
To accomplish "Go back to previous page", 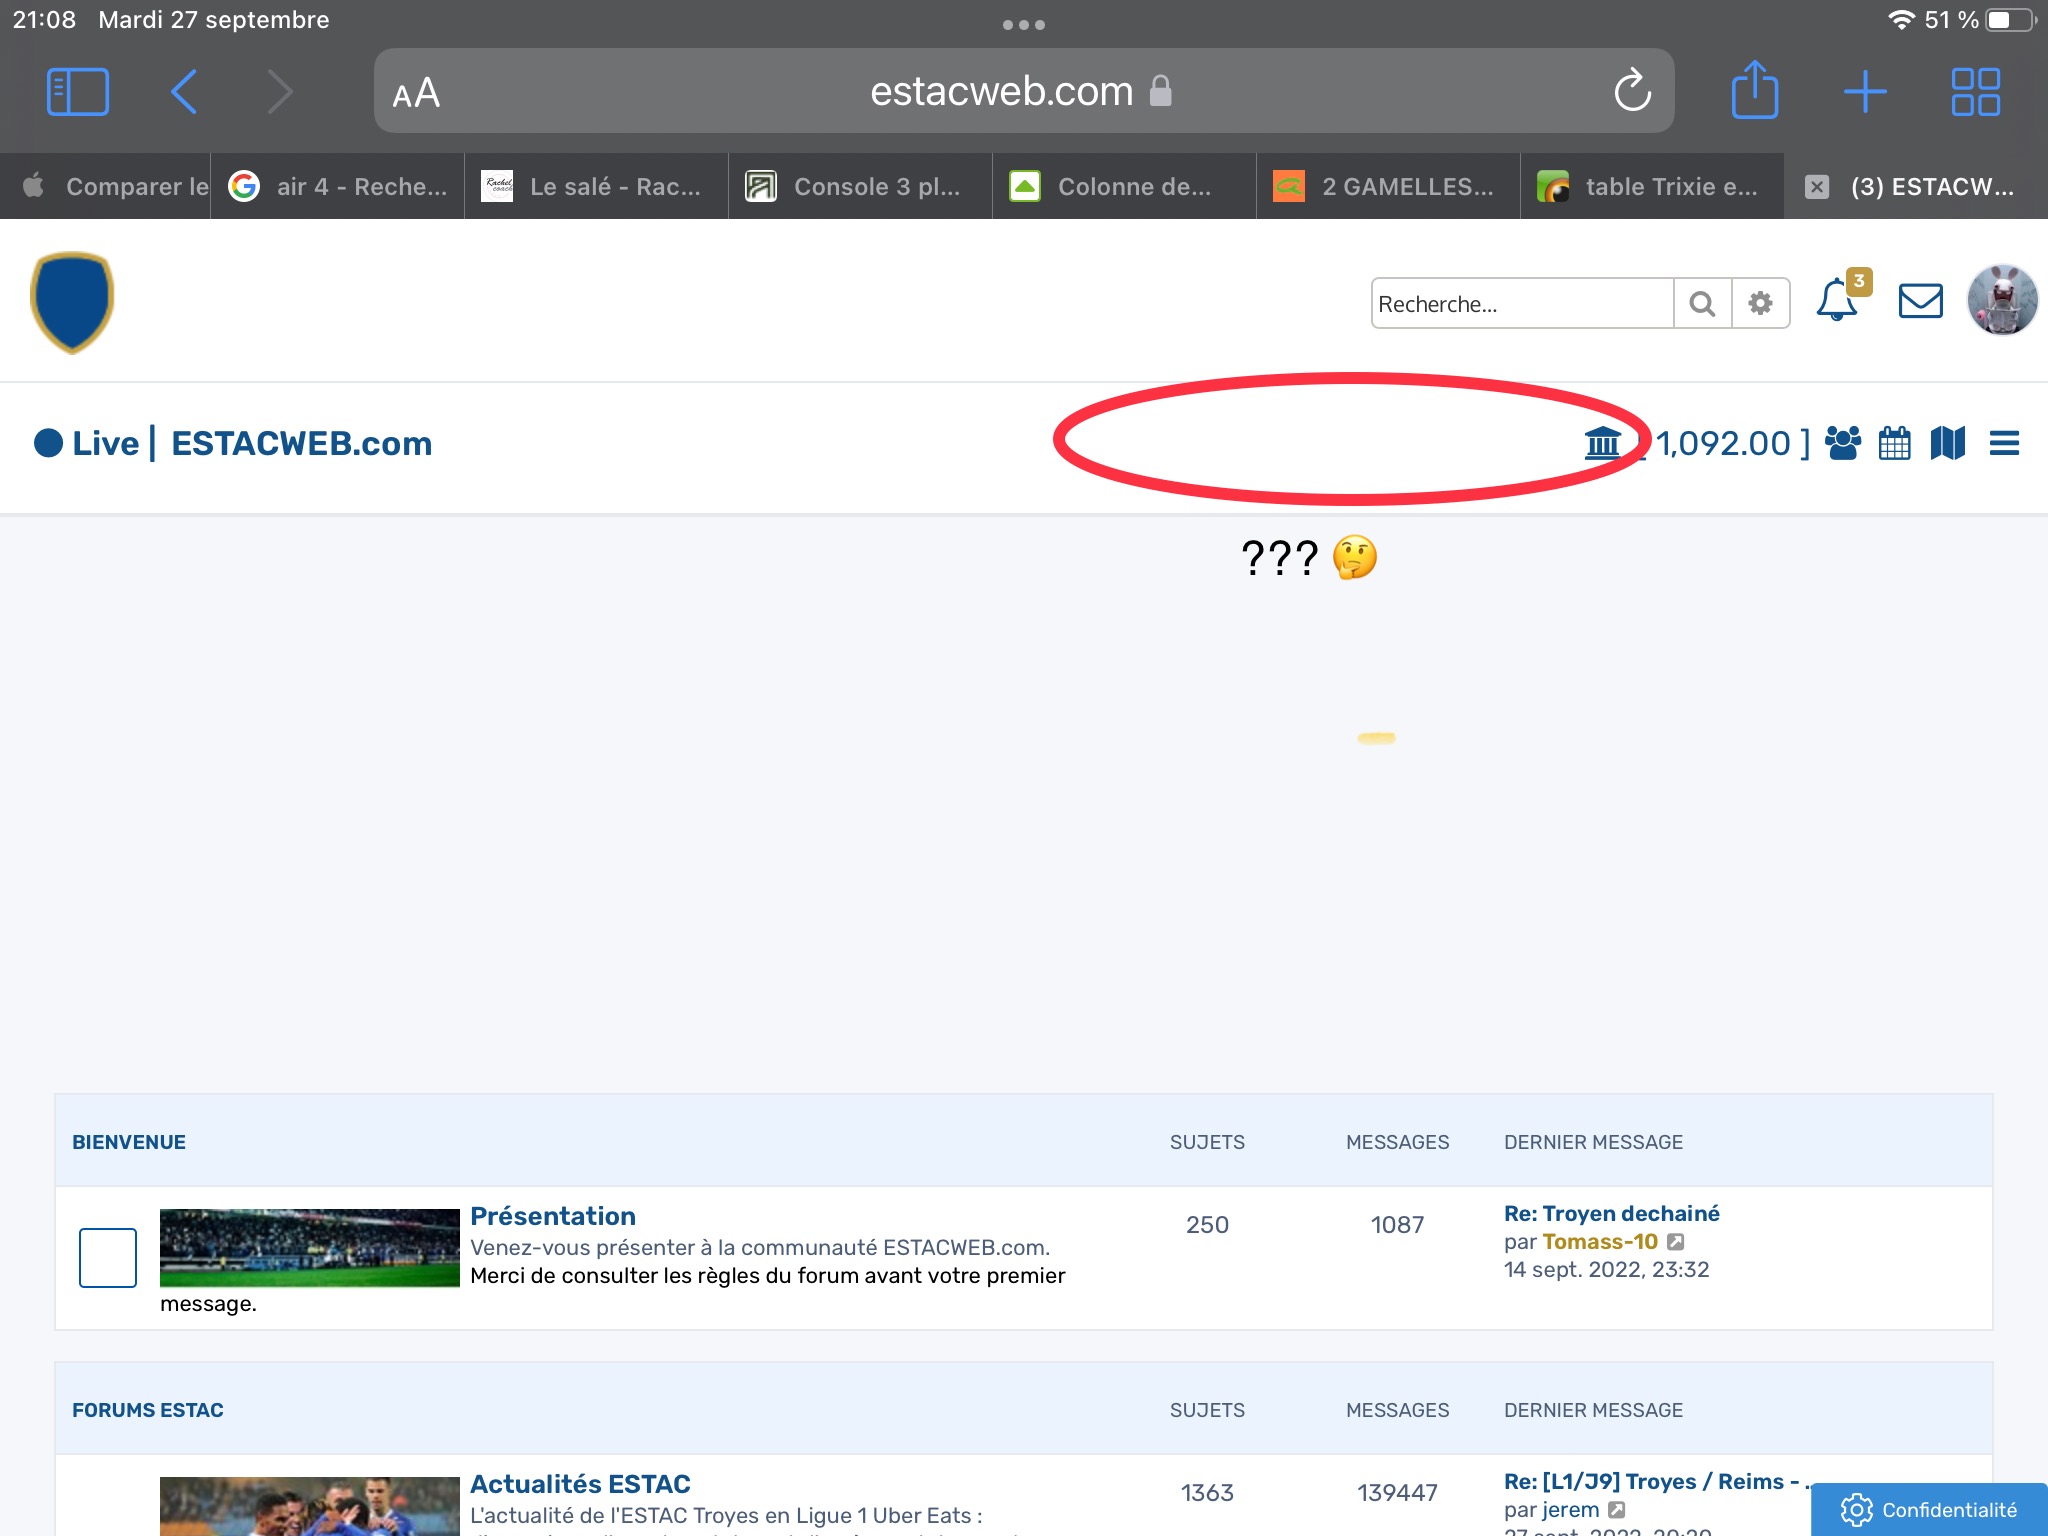I will (x=184, y=92).
